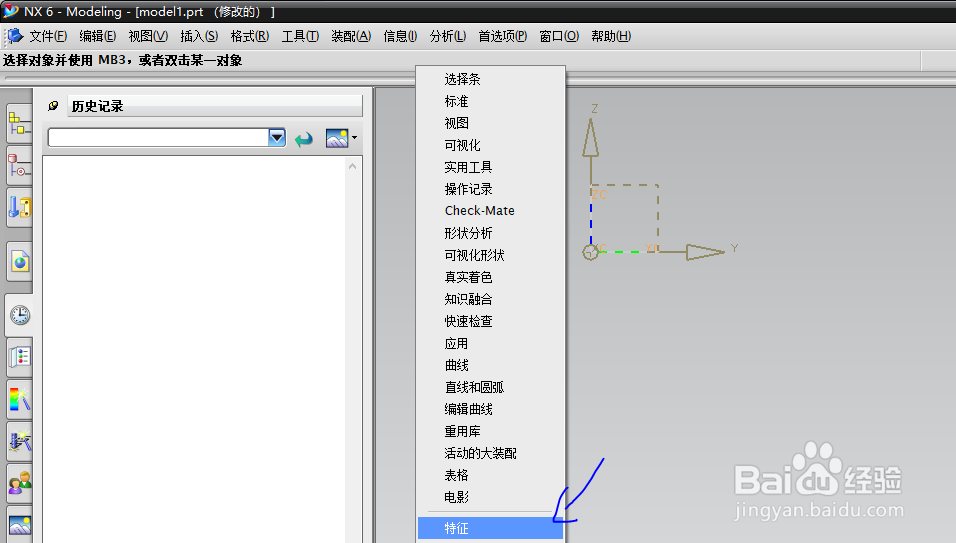The image size is (956, 543).
Task: Toggle the 快速检查 toolbar entry
Action: tap(491, 321)
